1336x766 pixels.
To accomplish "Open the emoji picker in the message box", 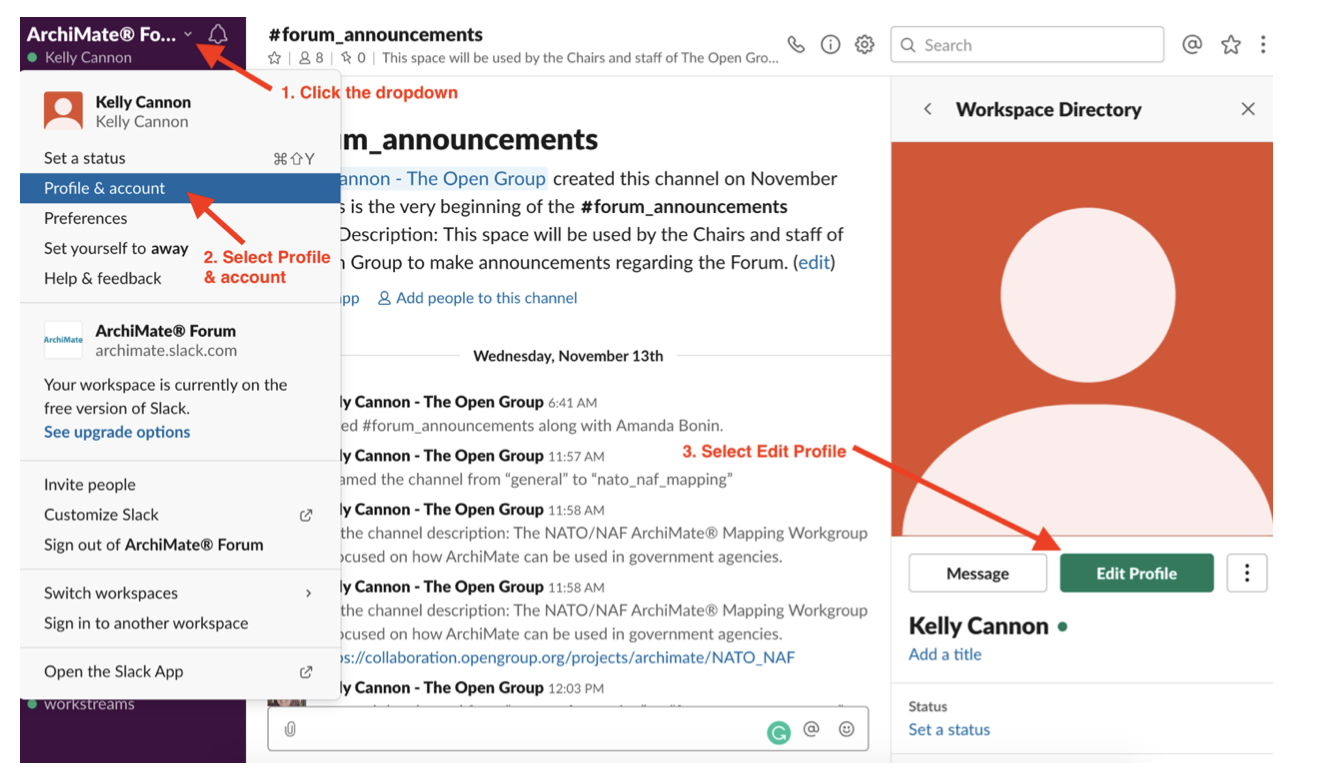I will click(846, 730).
